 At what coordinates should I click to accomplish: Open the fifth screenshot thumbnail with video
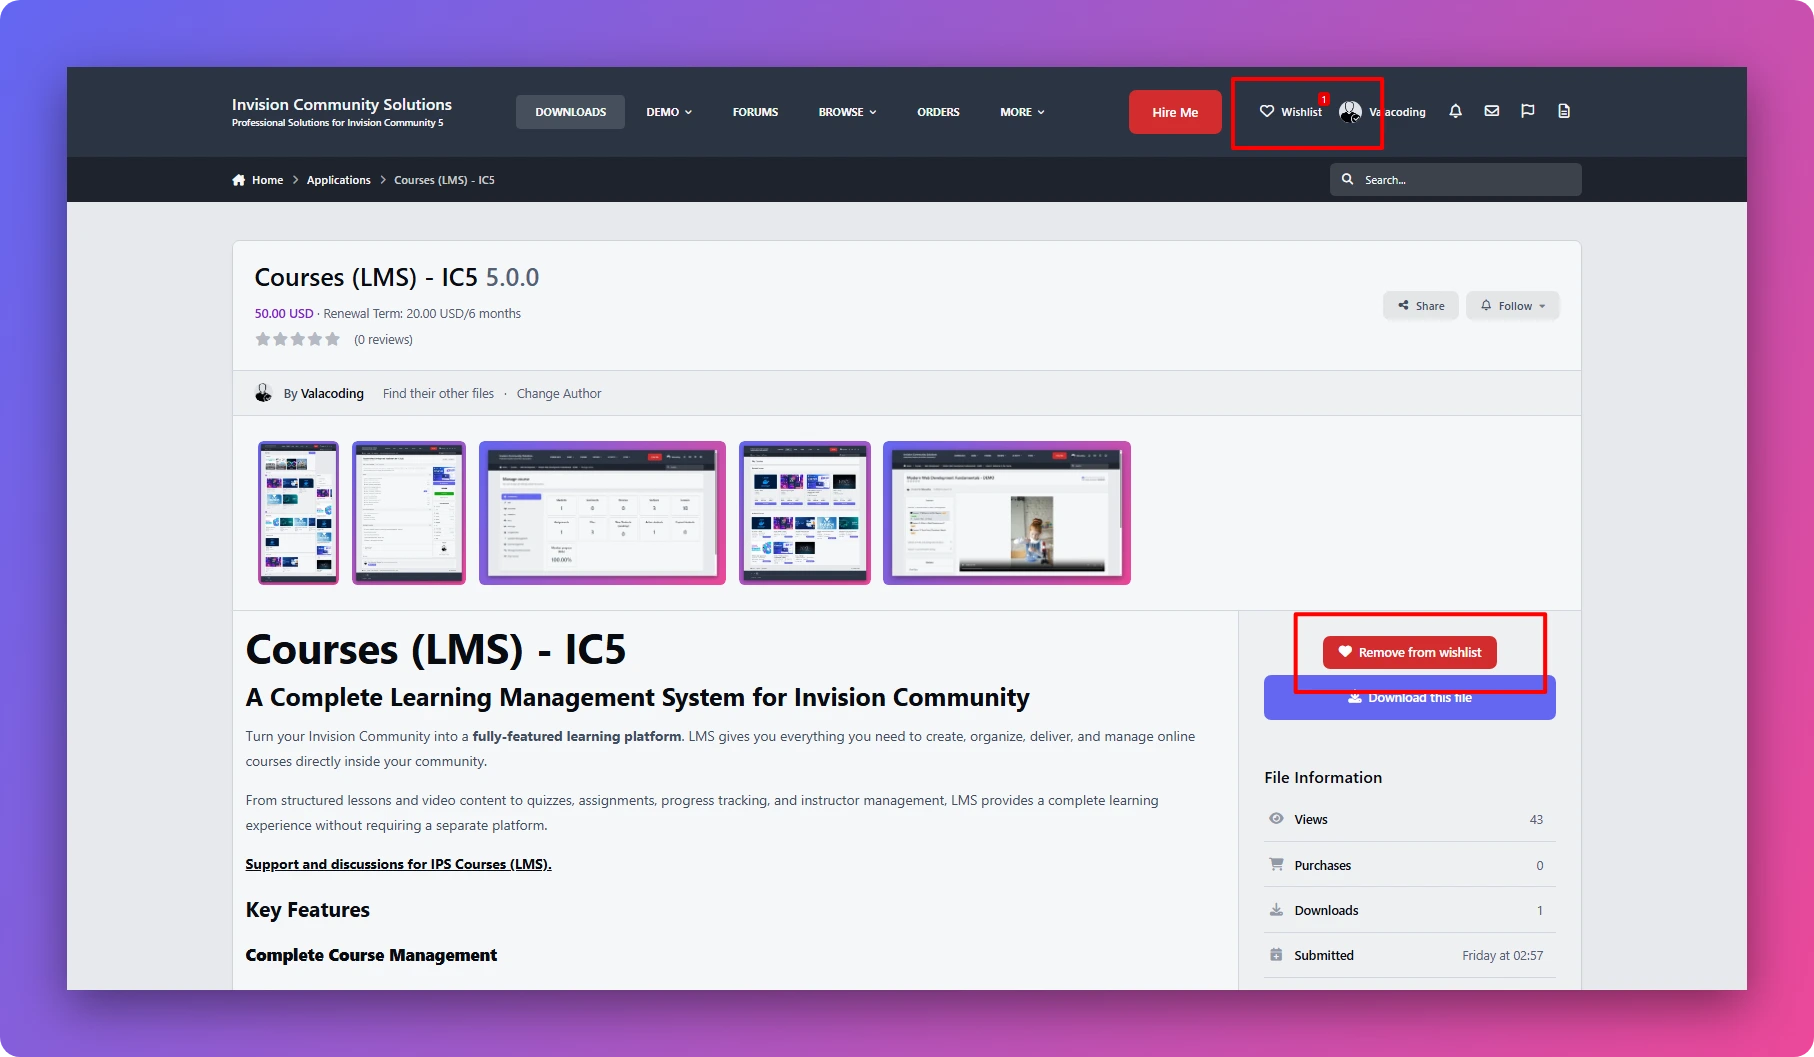[x=1007, y=513]
